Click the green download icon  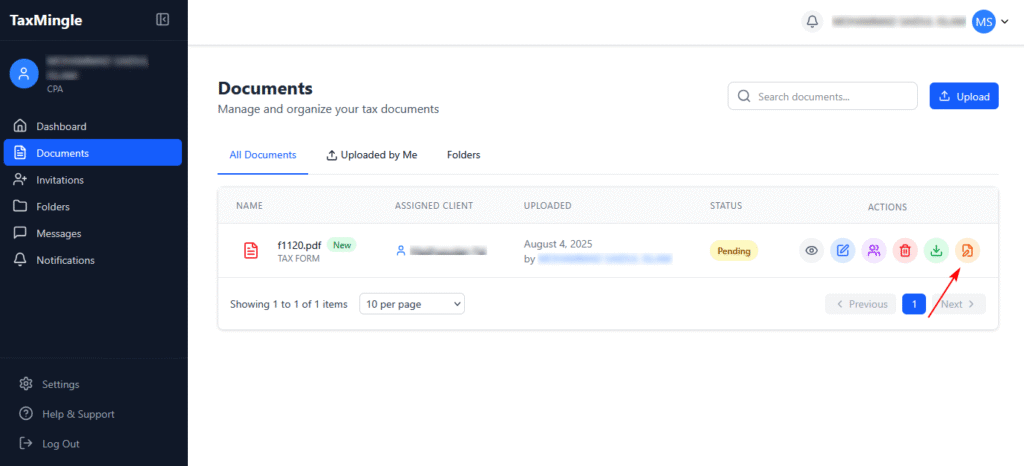(x=936, y=251)
